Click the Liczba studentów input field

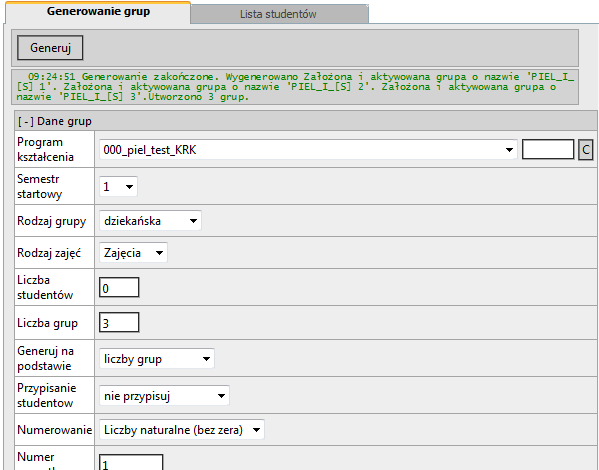pyautogui.click(x=119, y=287)
